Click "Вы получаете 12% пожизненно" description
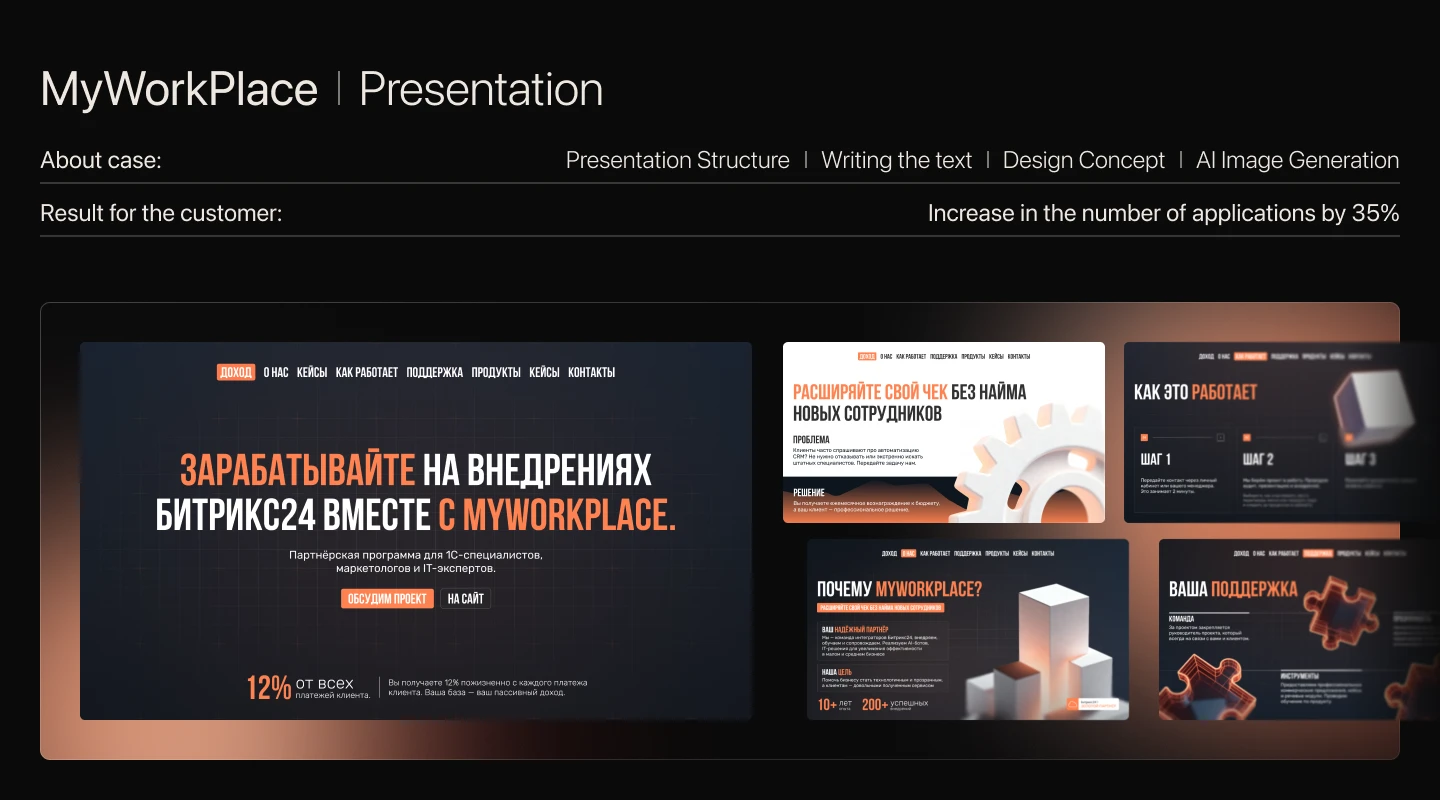1440x800 pixels. pyautogui.click(x=488, y=688)
